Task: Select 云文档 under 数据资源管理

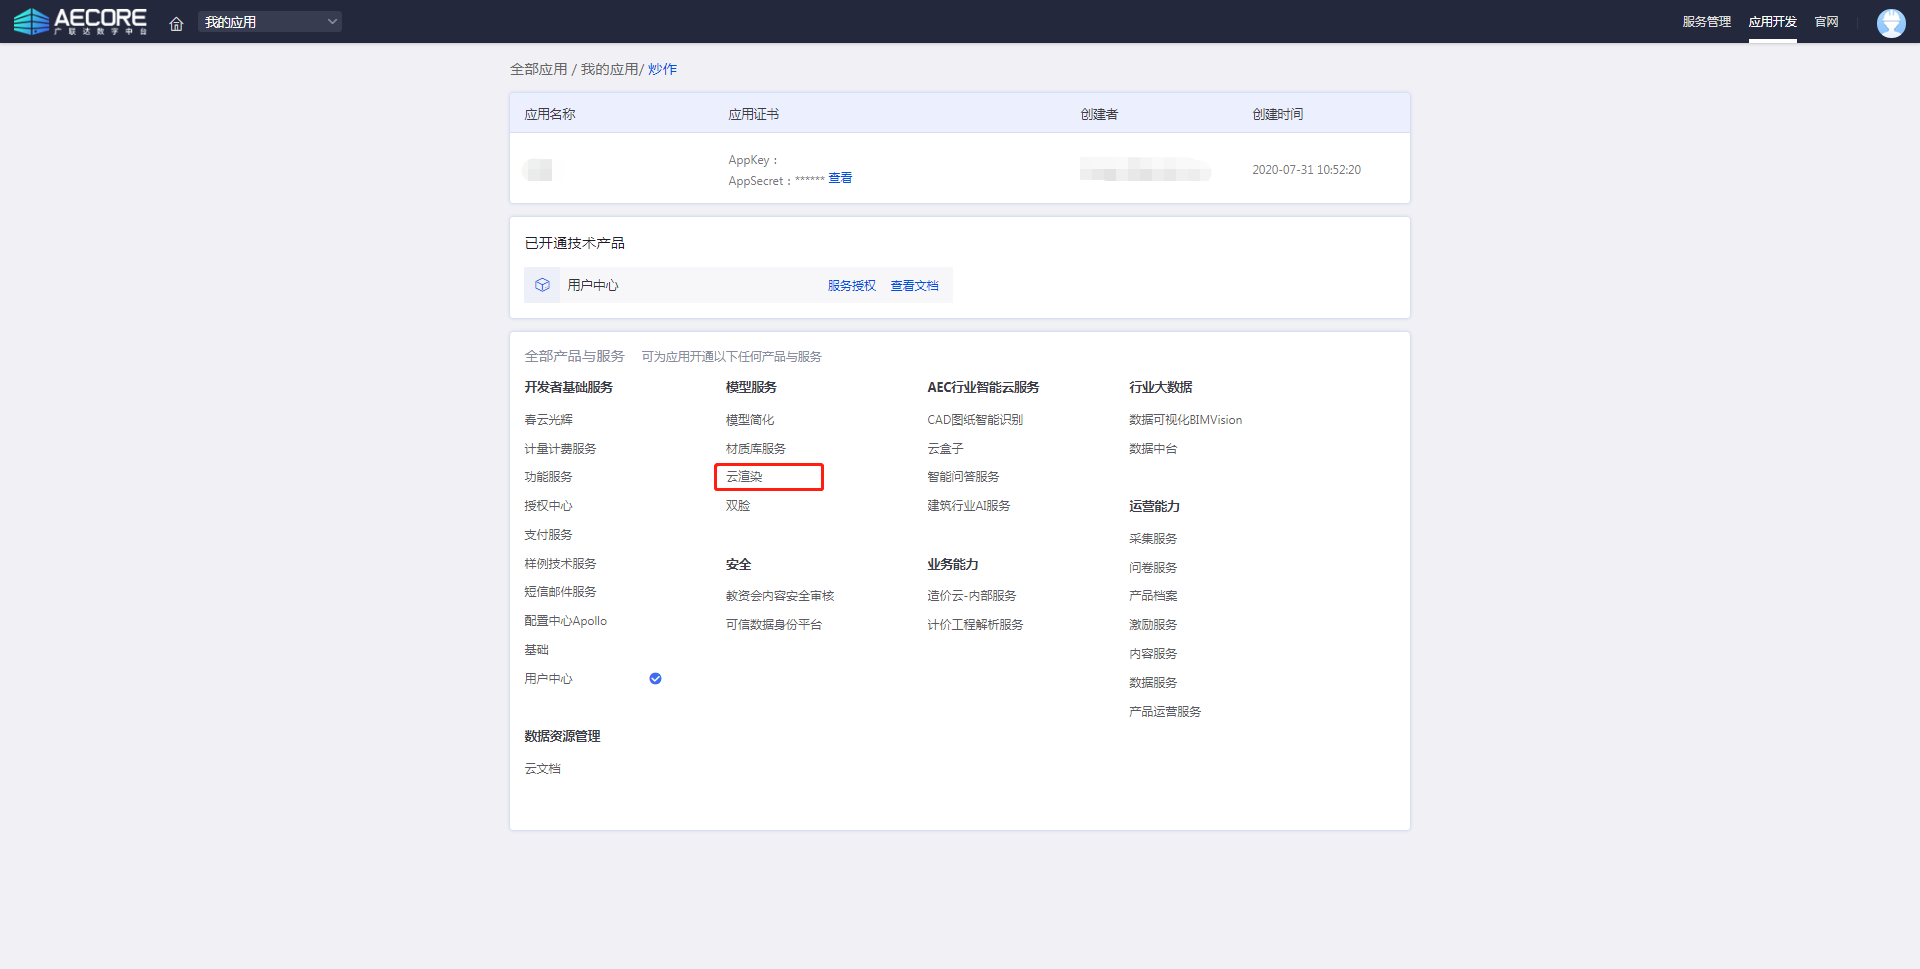Action: point(542,769)
